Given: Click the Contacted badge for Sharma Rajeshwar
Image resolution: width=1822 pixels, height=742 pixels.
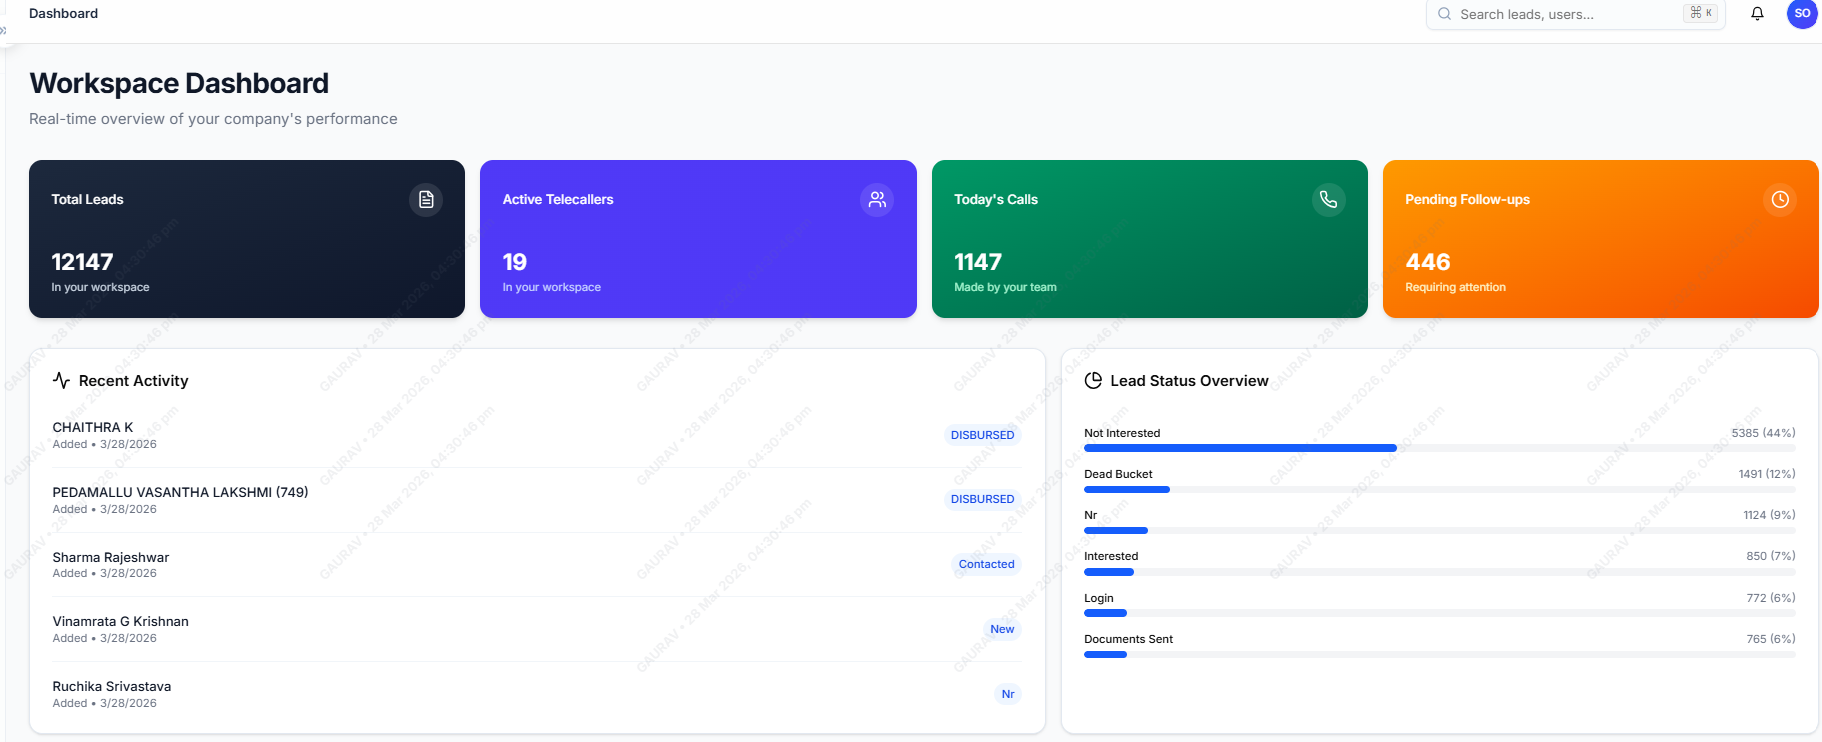Looking at the screenshot, I should pyautogui.click(x=986, y=564).
